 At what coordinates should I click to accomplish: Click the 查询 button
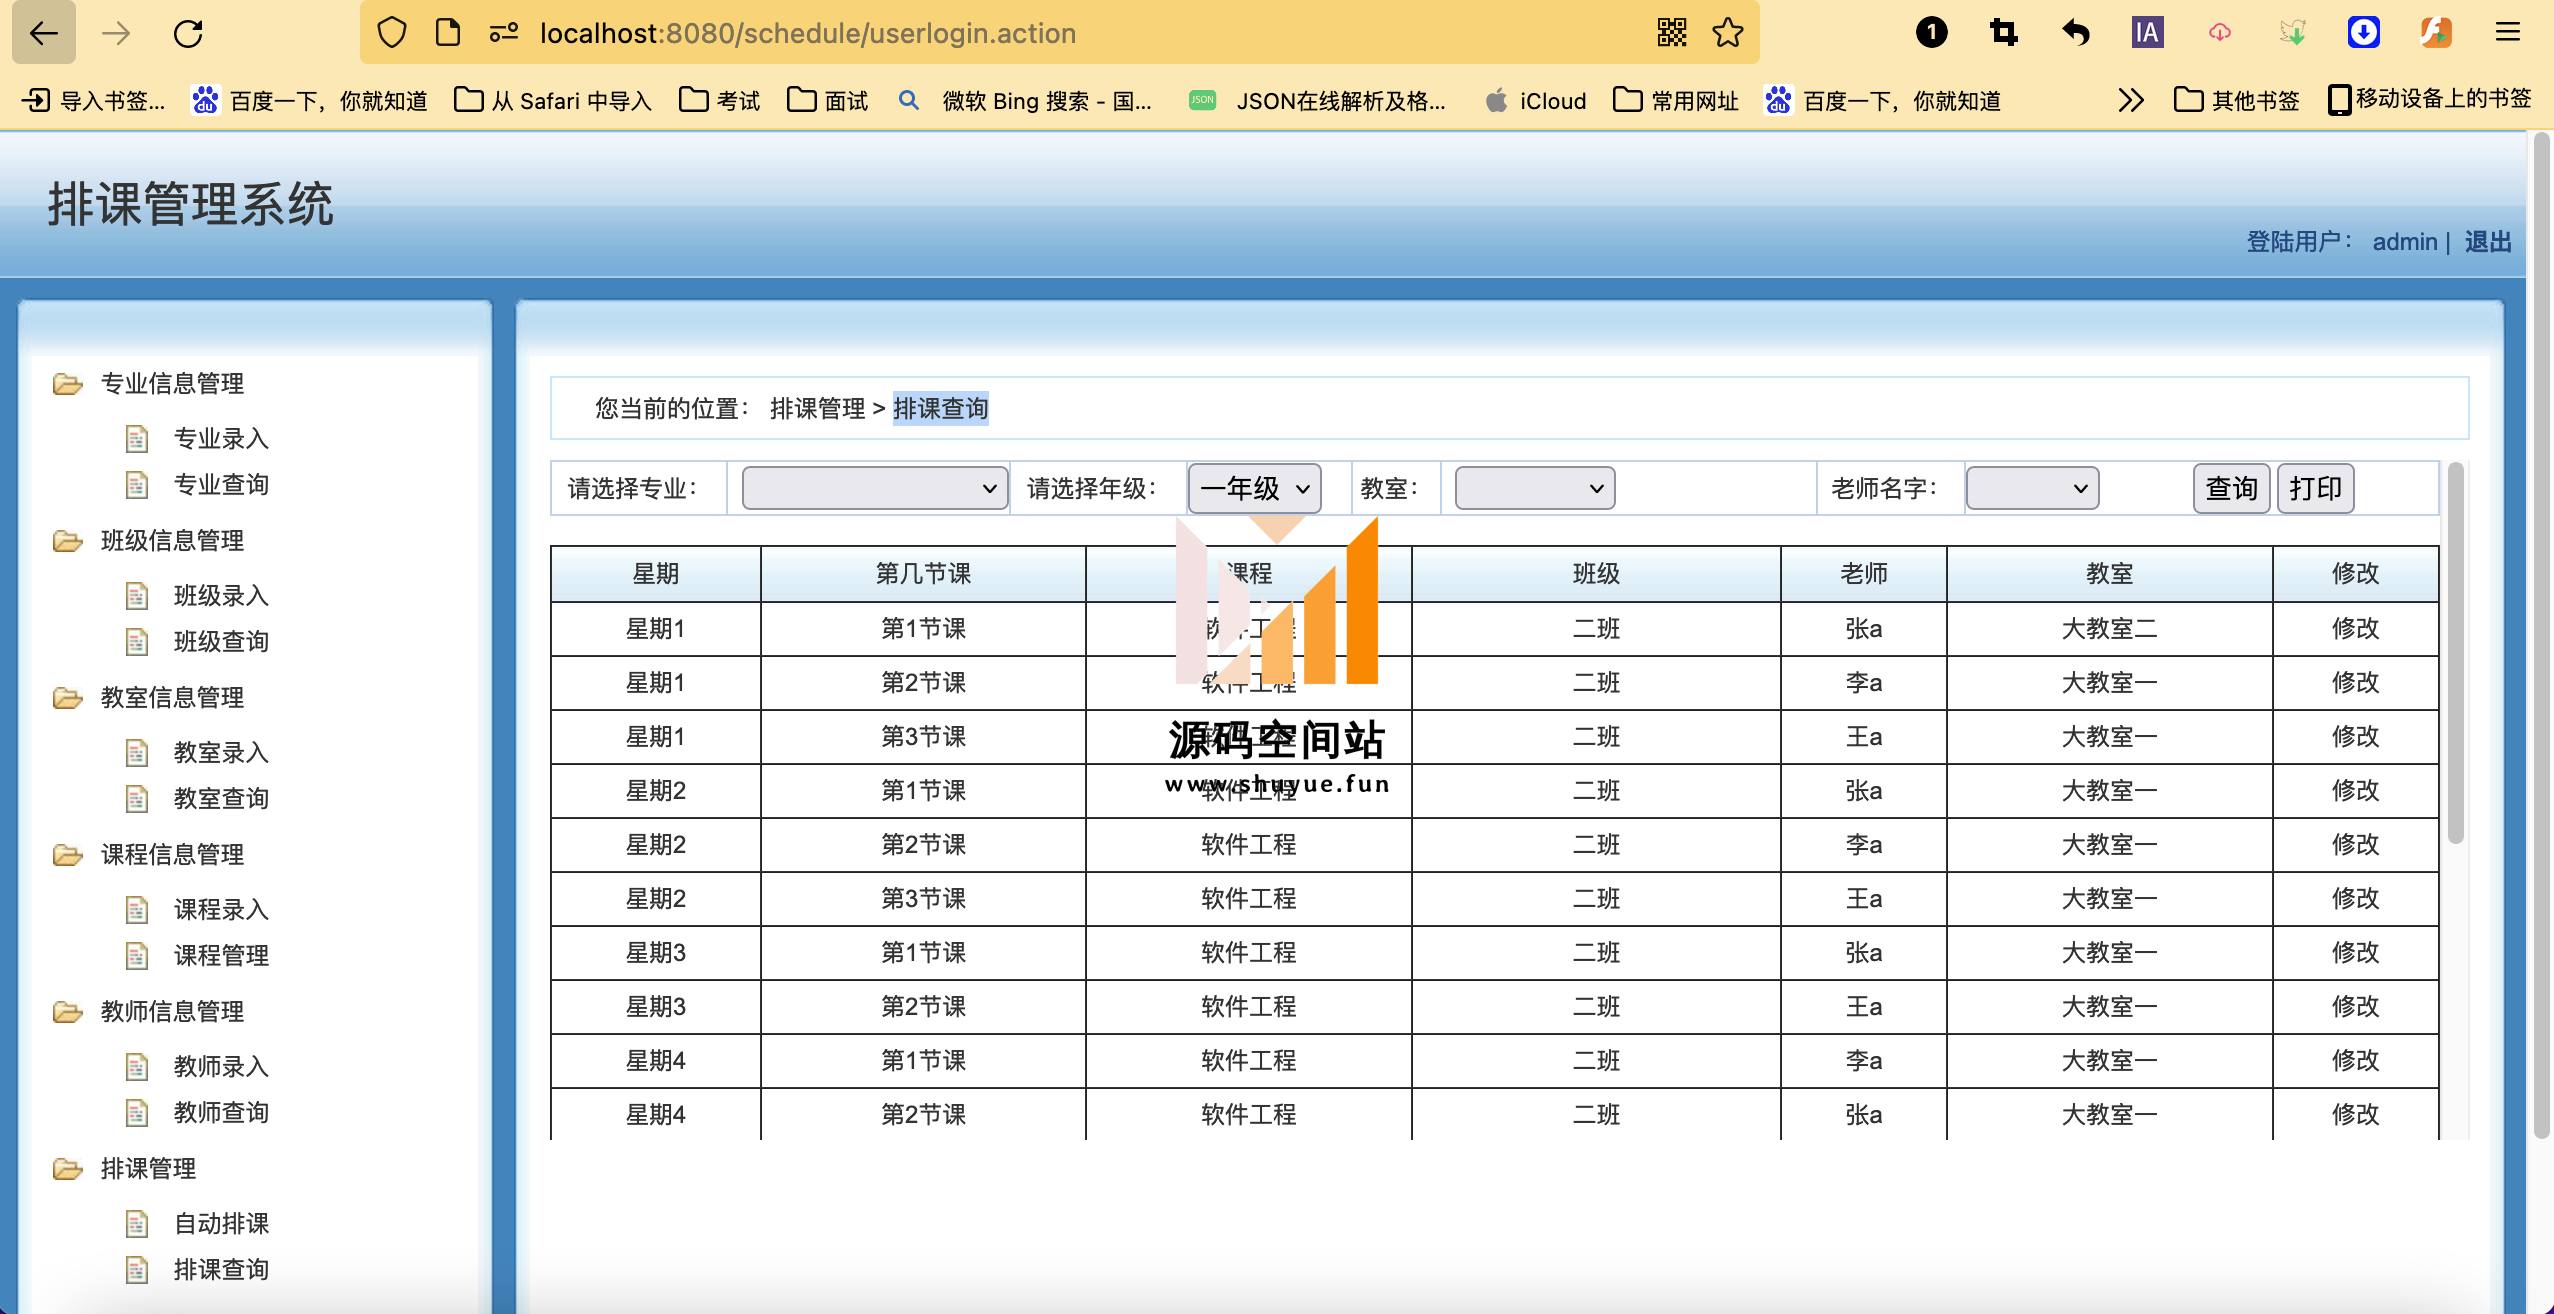2231,488
